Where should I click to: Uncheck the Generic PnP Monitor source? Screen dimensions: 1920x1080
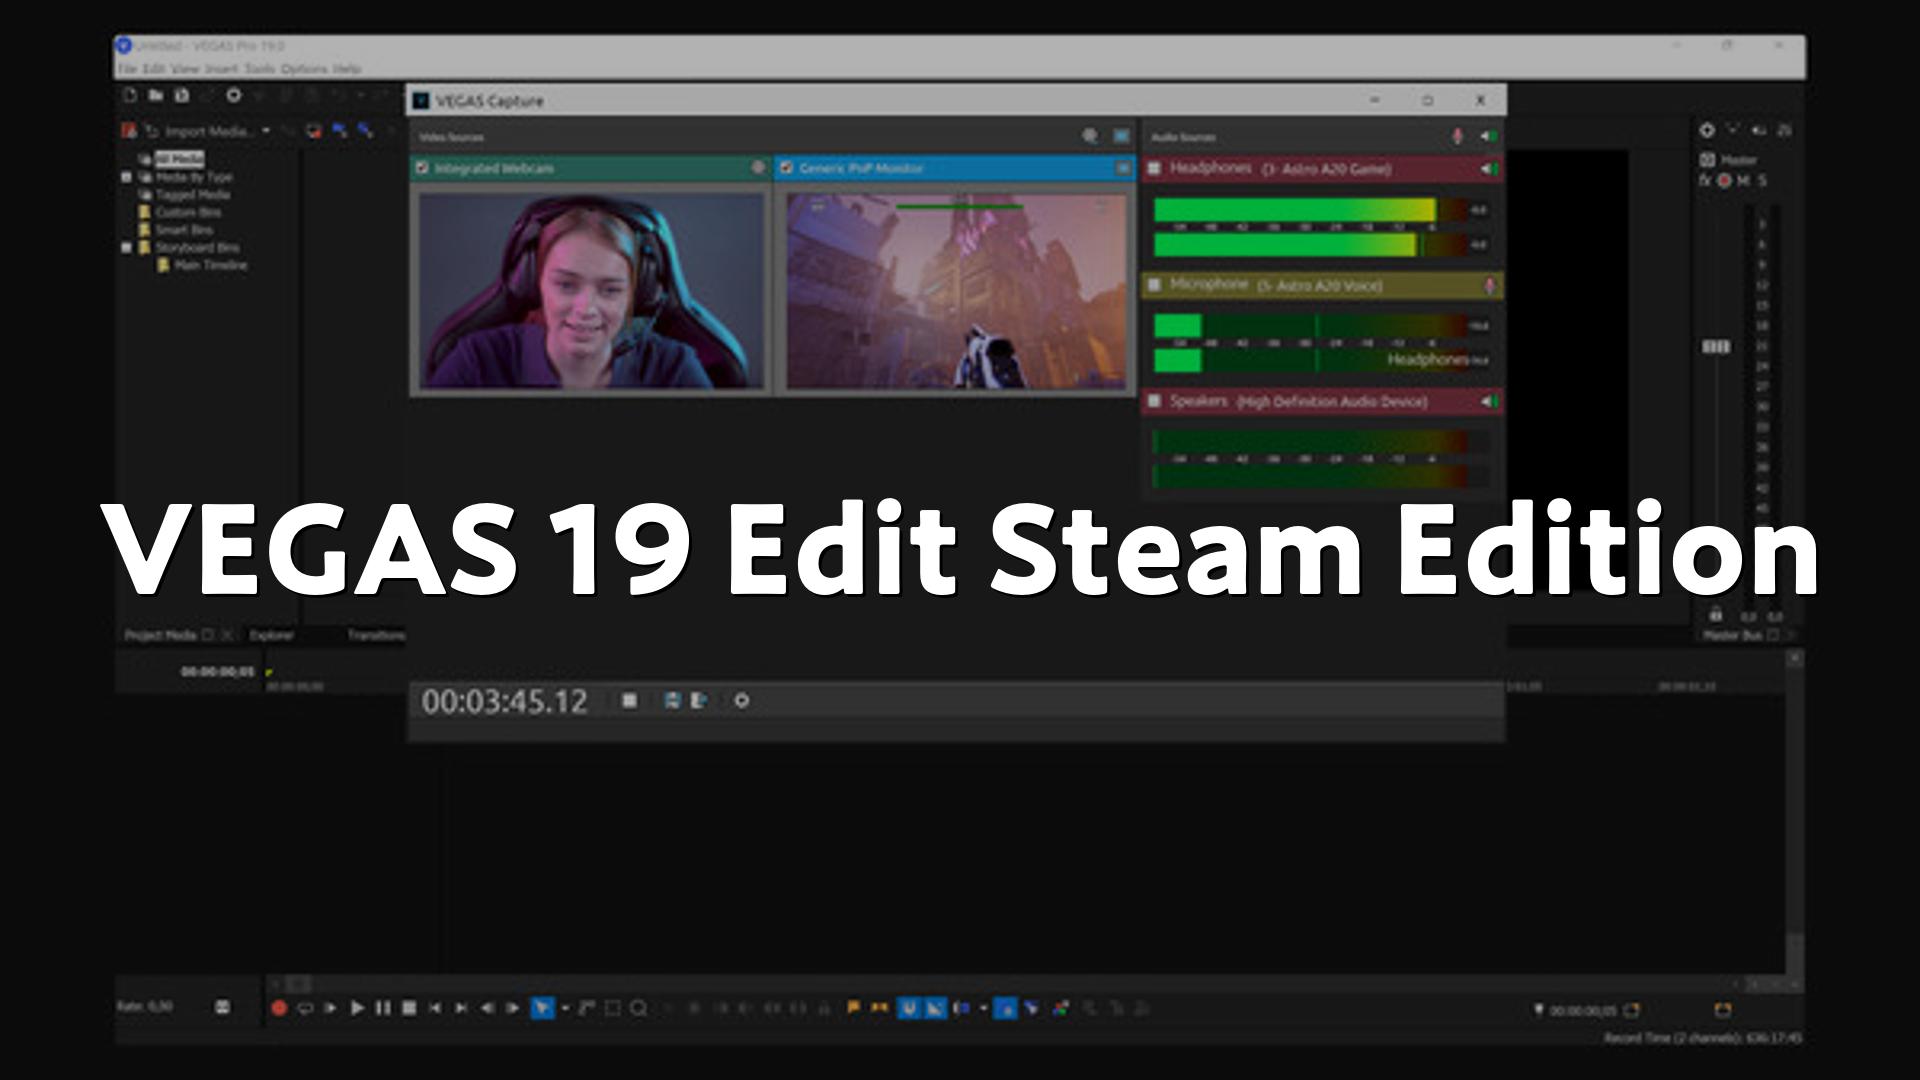coord(786,168)
